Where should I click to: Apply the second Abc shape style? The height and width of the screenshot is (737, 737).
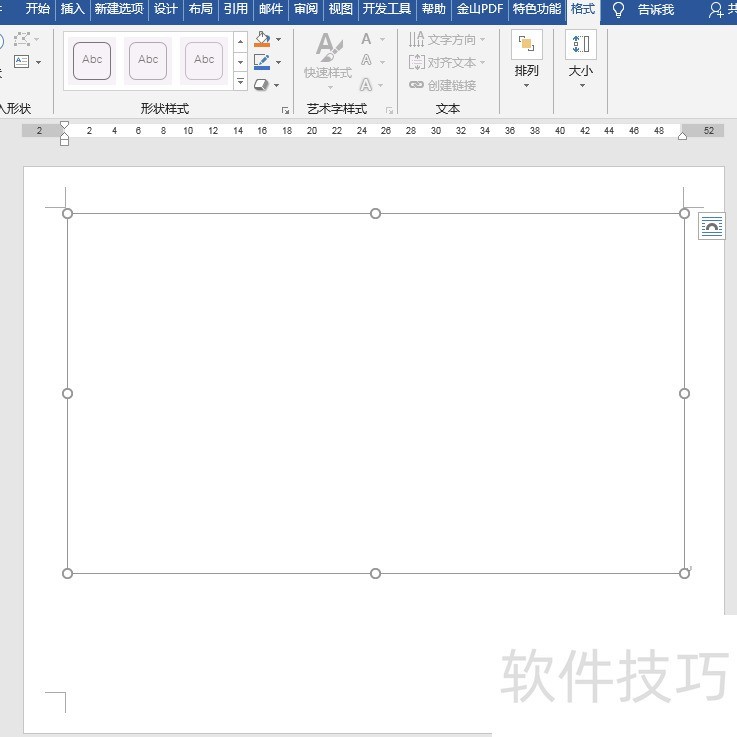pyautogui.click(x=148, y=61)
